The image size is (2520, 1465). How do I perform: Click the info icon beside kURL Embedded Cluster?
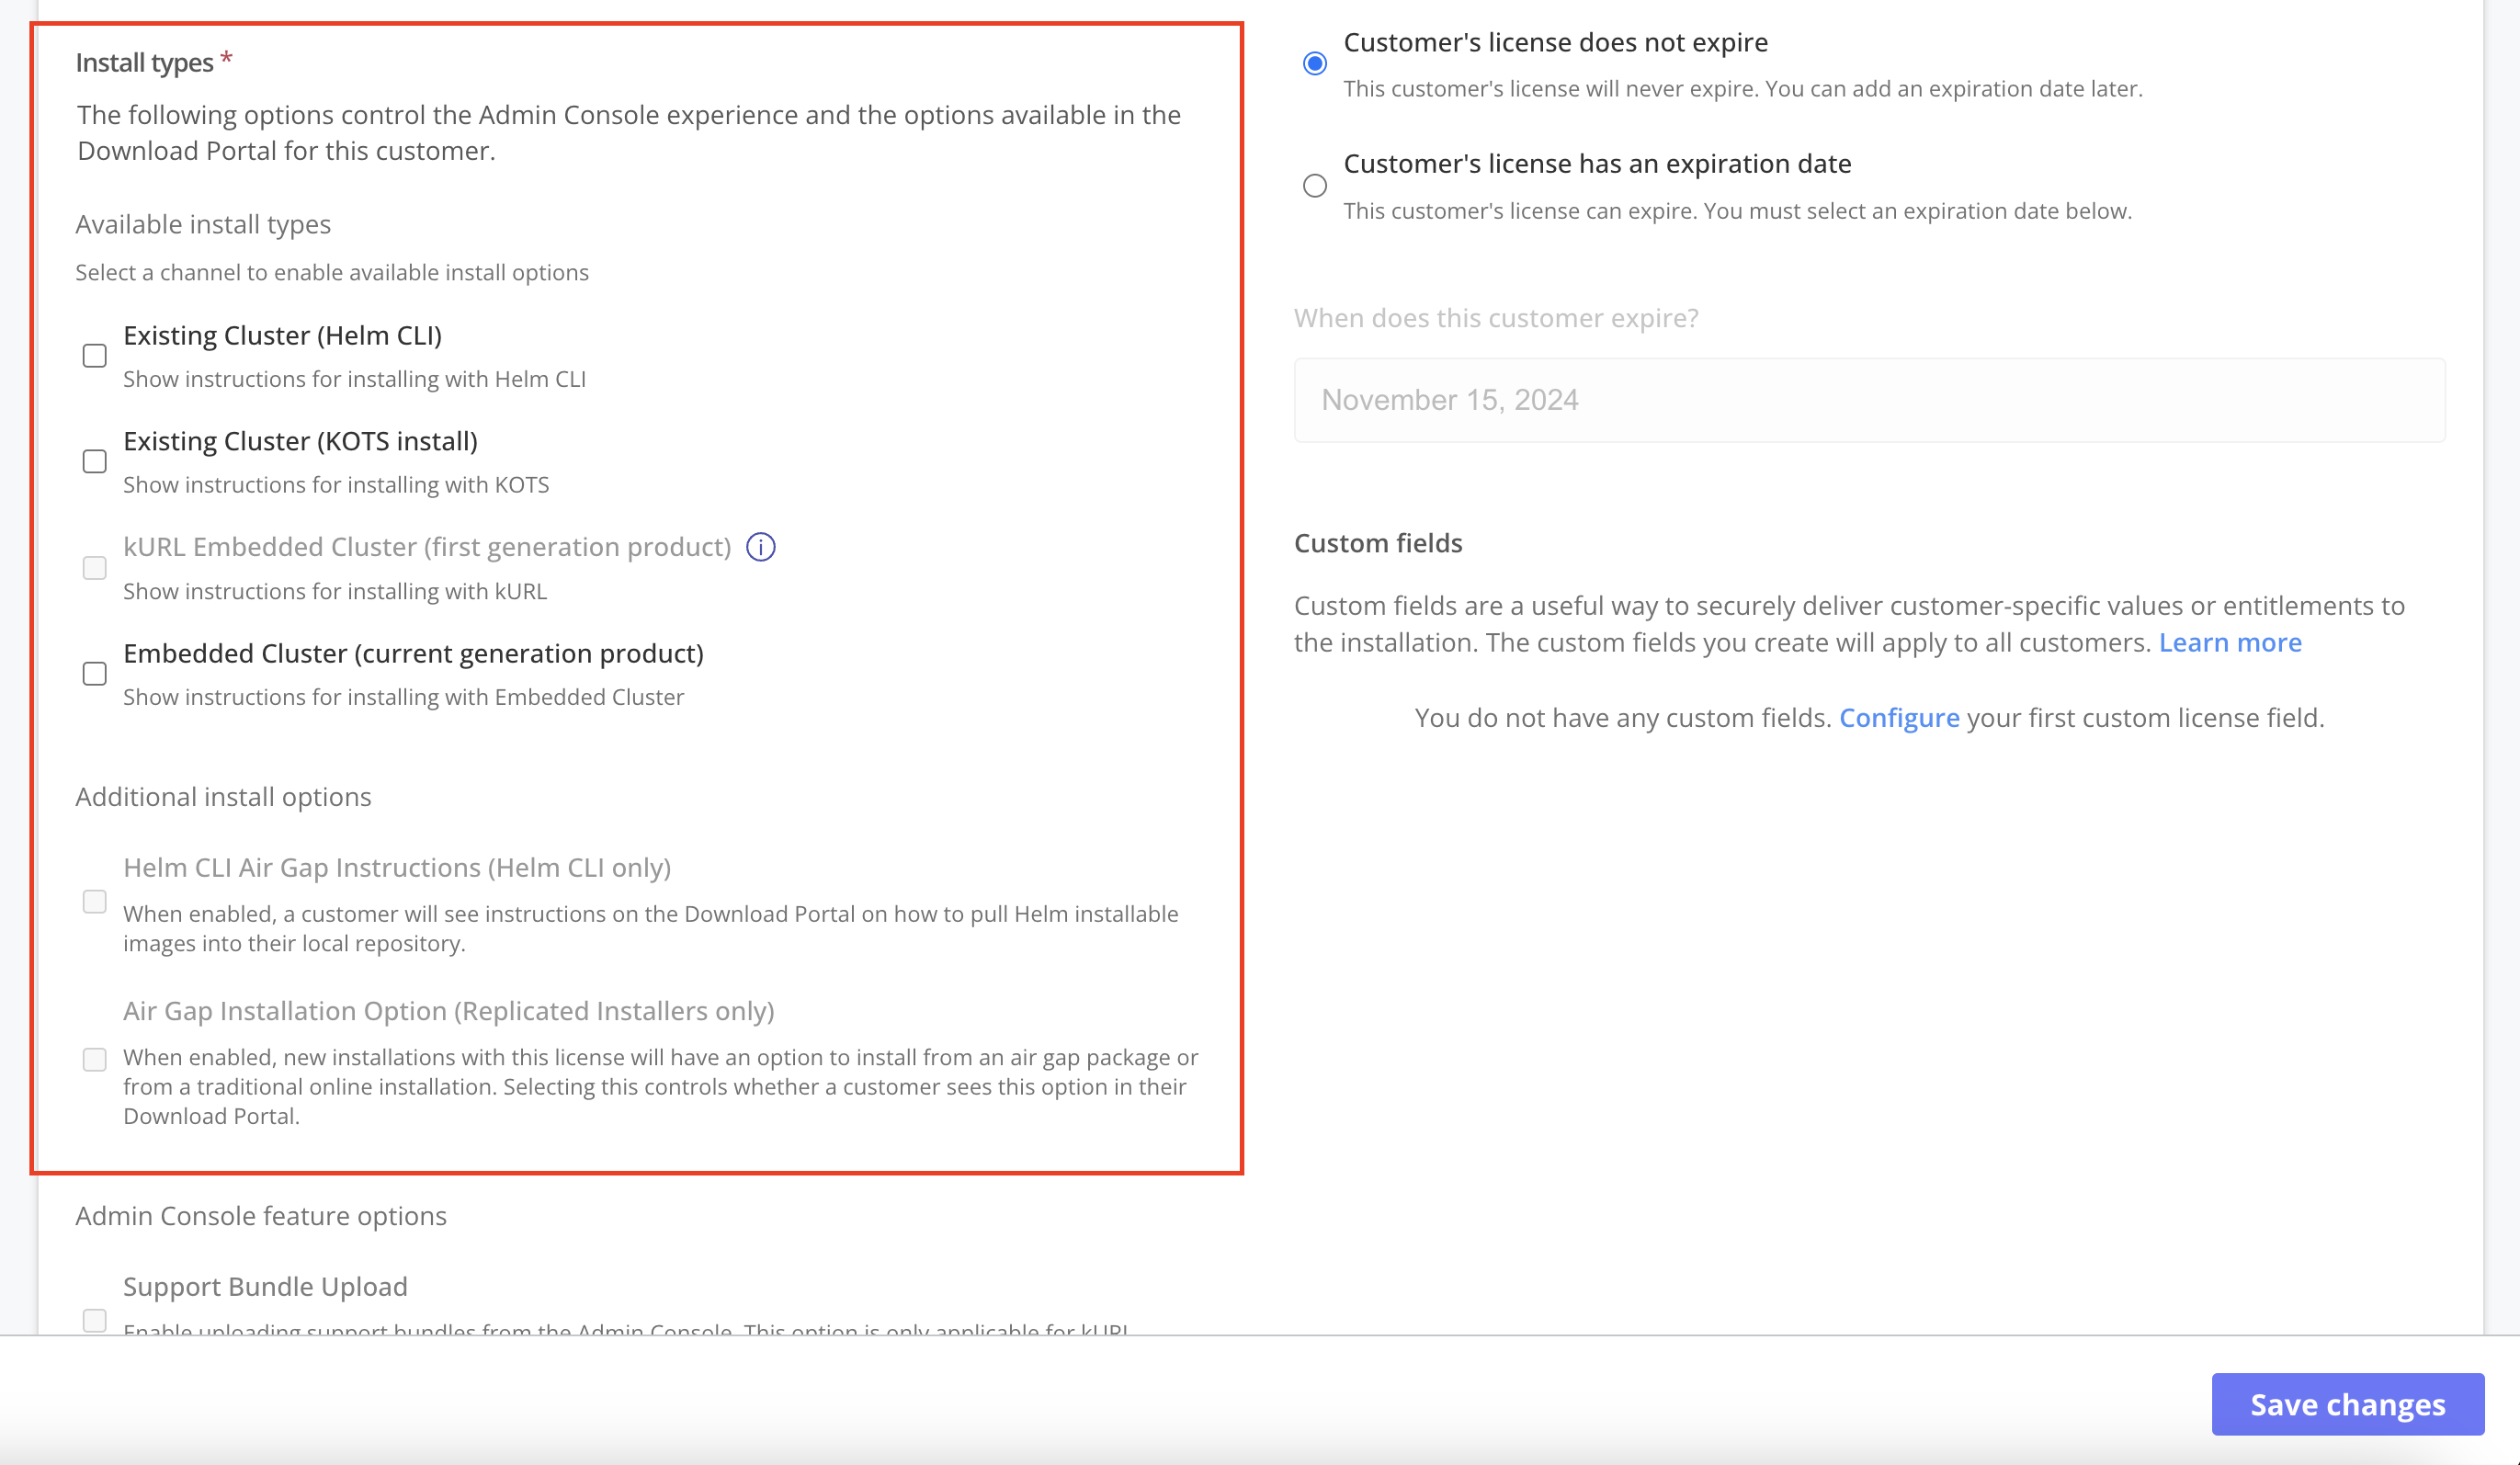click(761, 547)
